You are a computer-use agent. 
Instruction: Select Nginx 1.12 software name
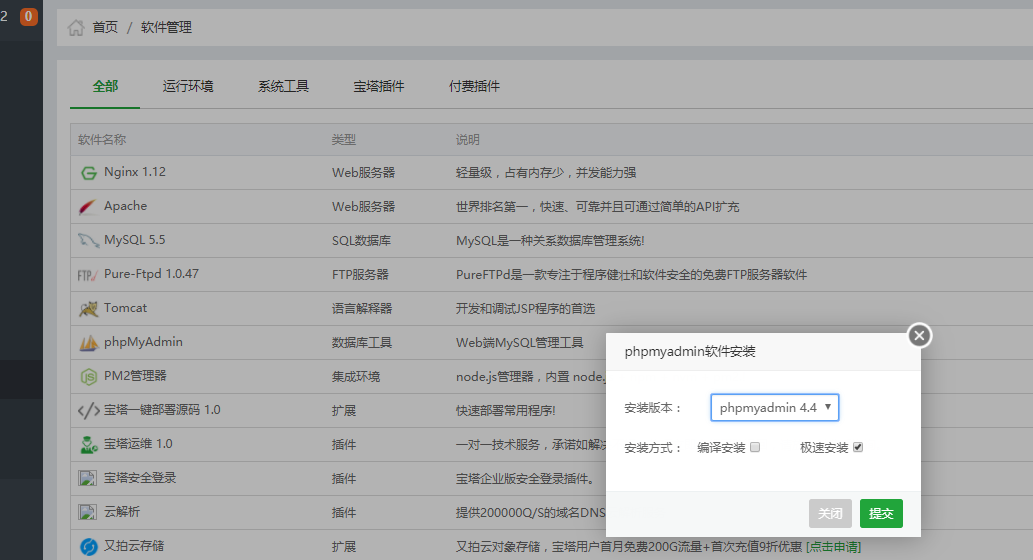coord(135,172)
